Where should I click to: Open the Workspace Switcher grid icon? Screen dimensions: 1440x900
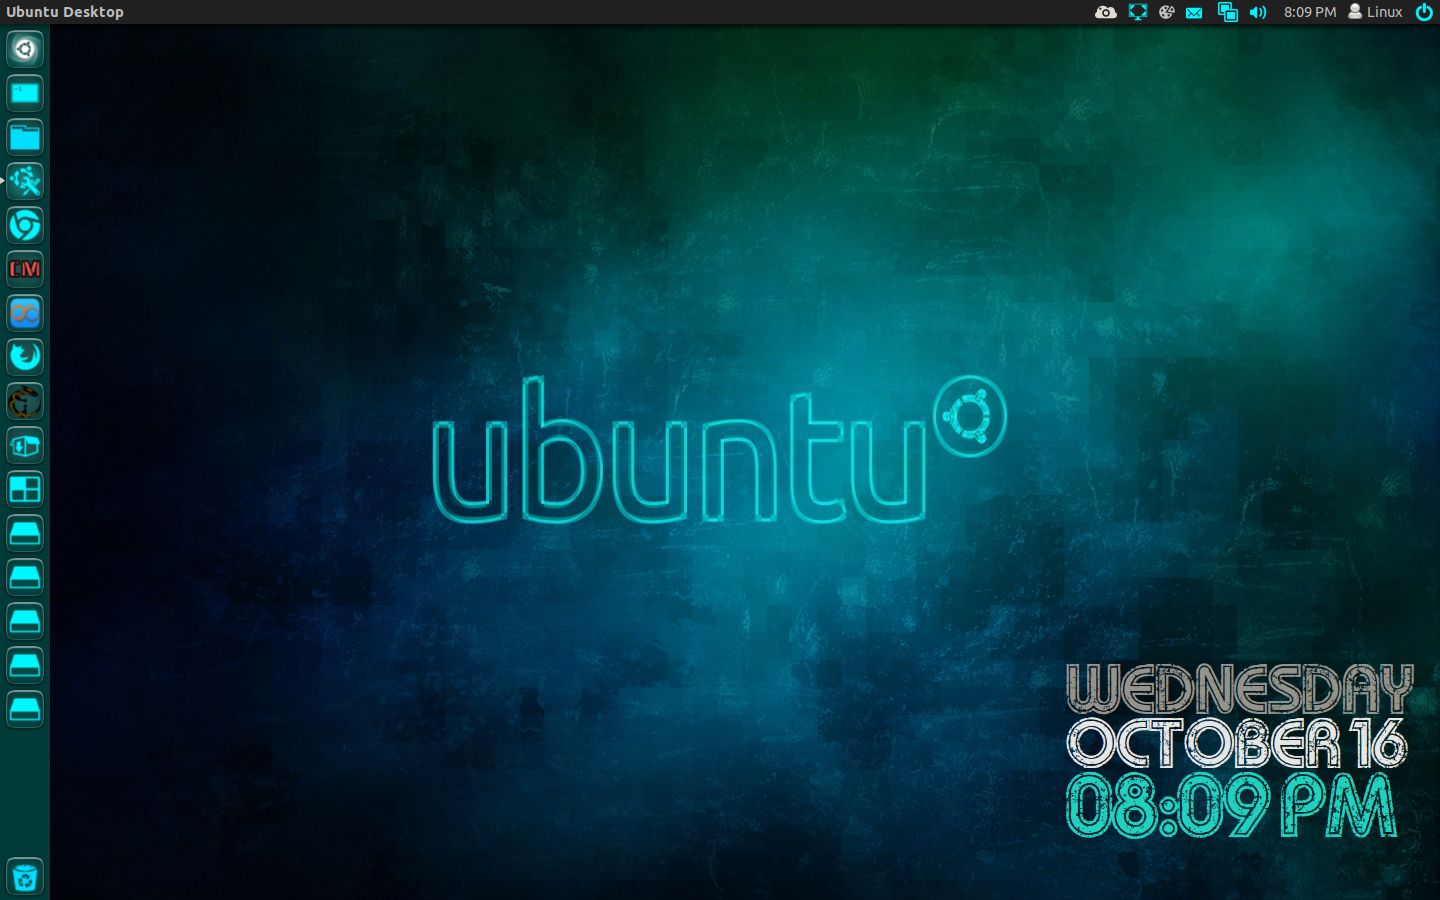click(x=25, y=489)
